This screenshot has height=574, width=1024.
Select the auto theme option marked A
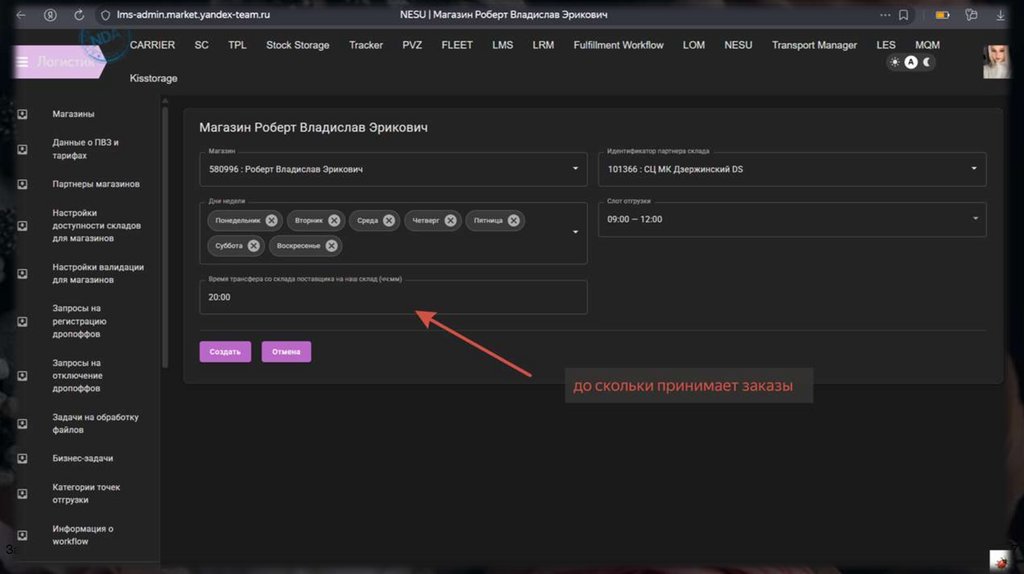point(911,62)
